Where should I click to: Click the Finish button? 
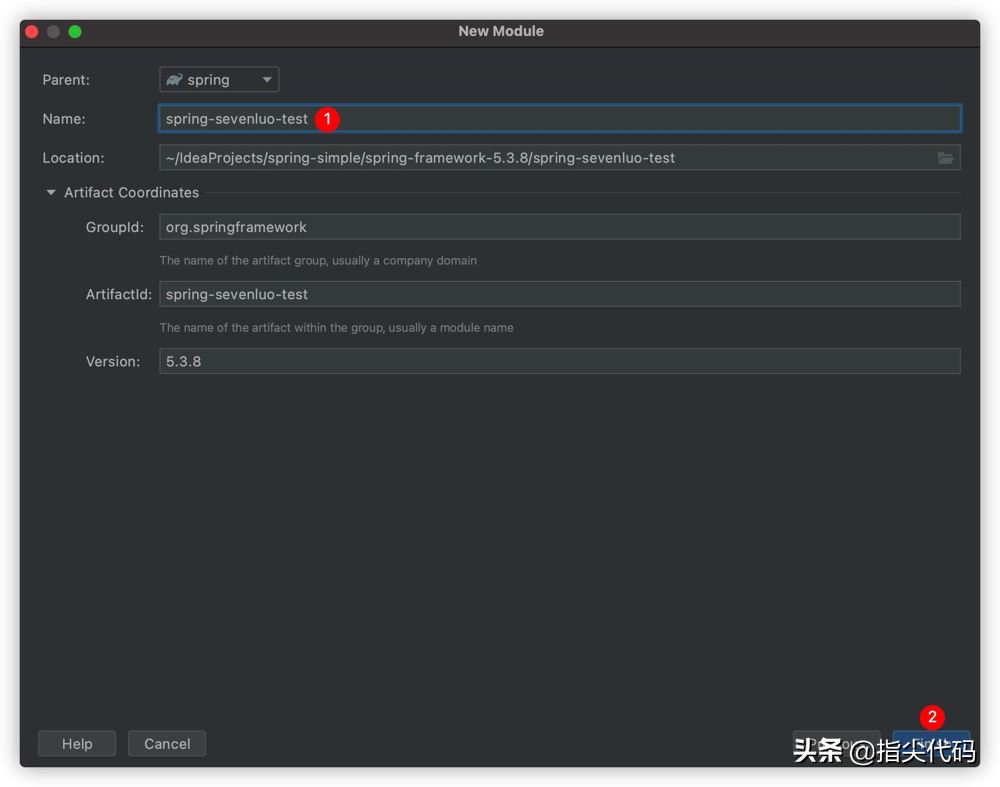click(931, 744)
